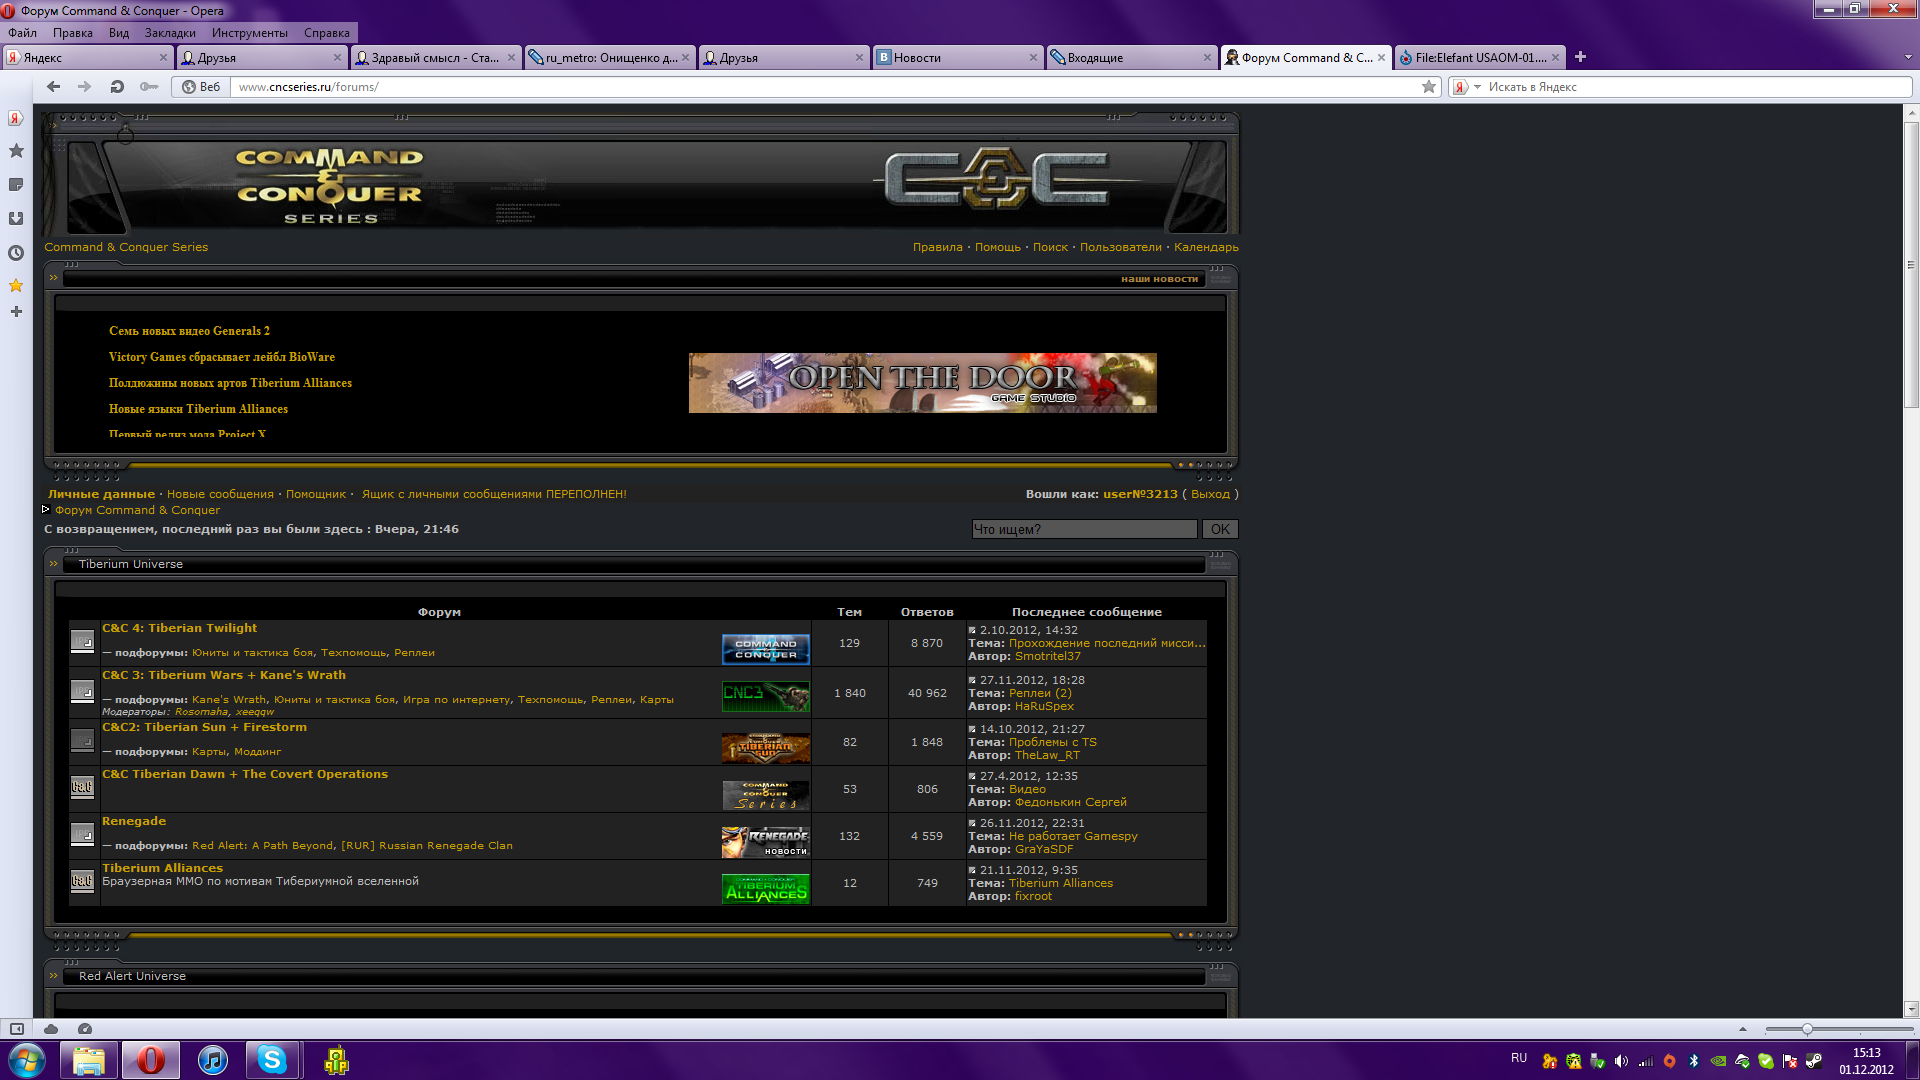Launch iTunes from the taskbar
Screen dimensions: 1920x1080
point(212,1060)
